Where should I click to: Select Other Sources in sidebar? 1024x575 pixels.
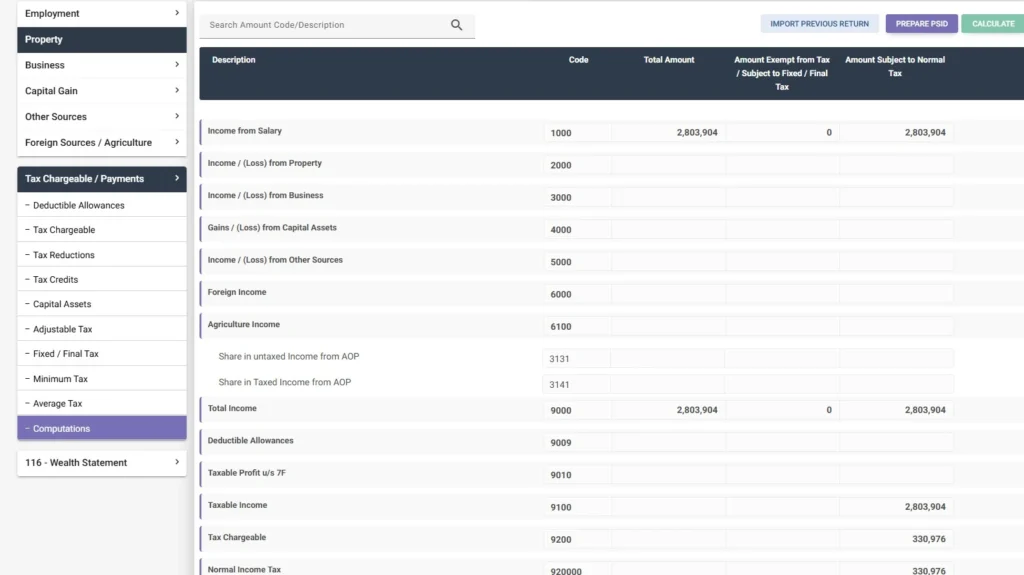(x=102, y=116)
